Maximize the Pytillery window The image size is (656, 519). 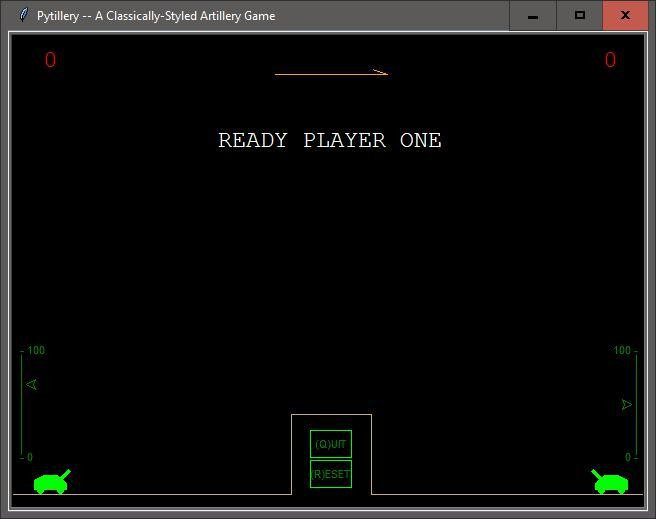point(579,16)
